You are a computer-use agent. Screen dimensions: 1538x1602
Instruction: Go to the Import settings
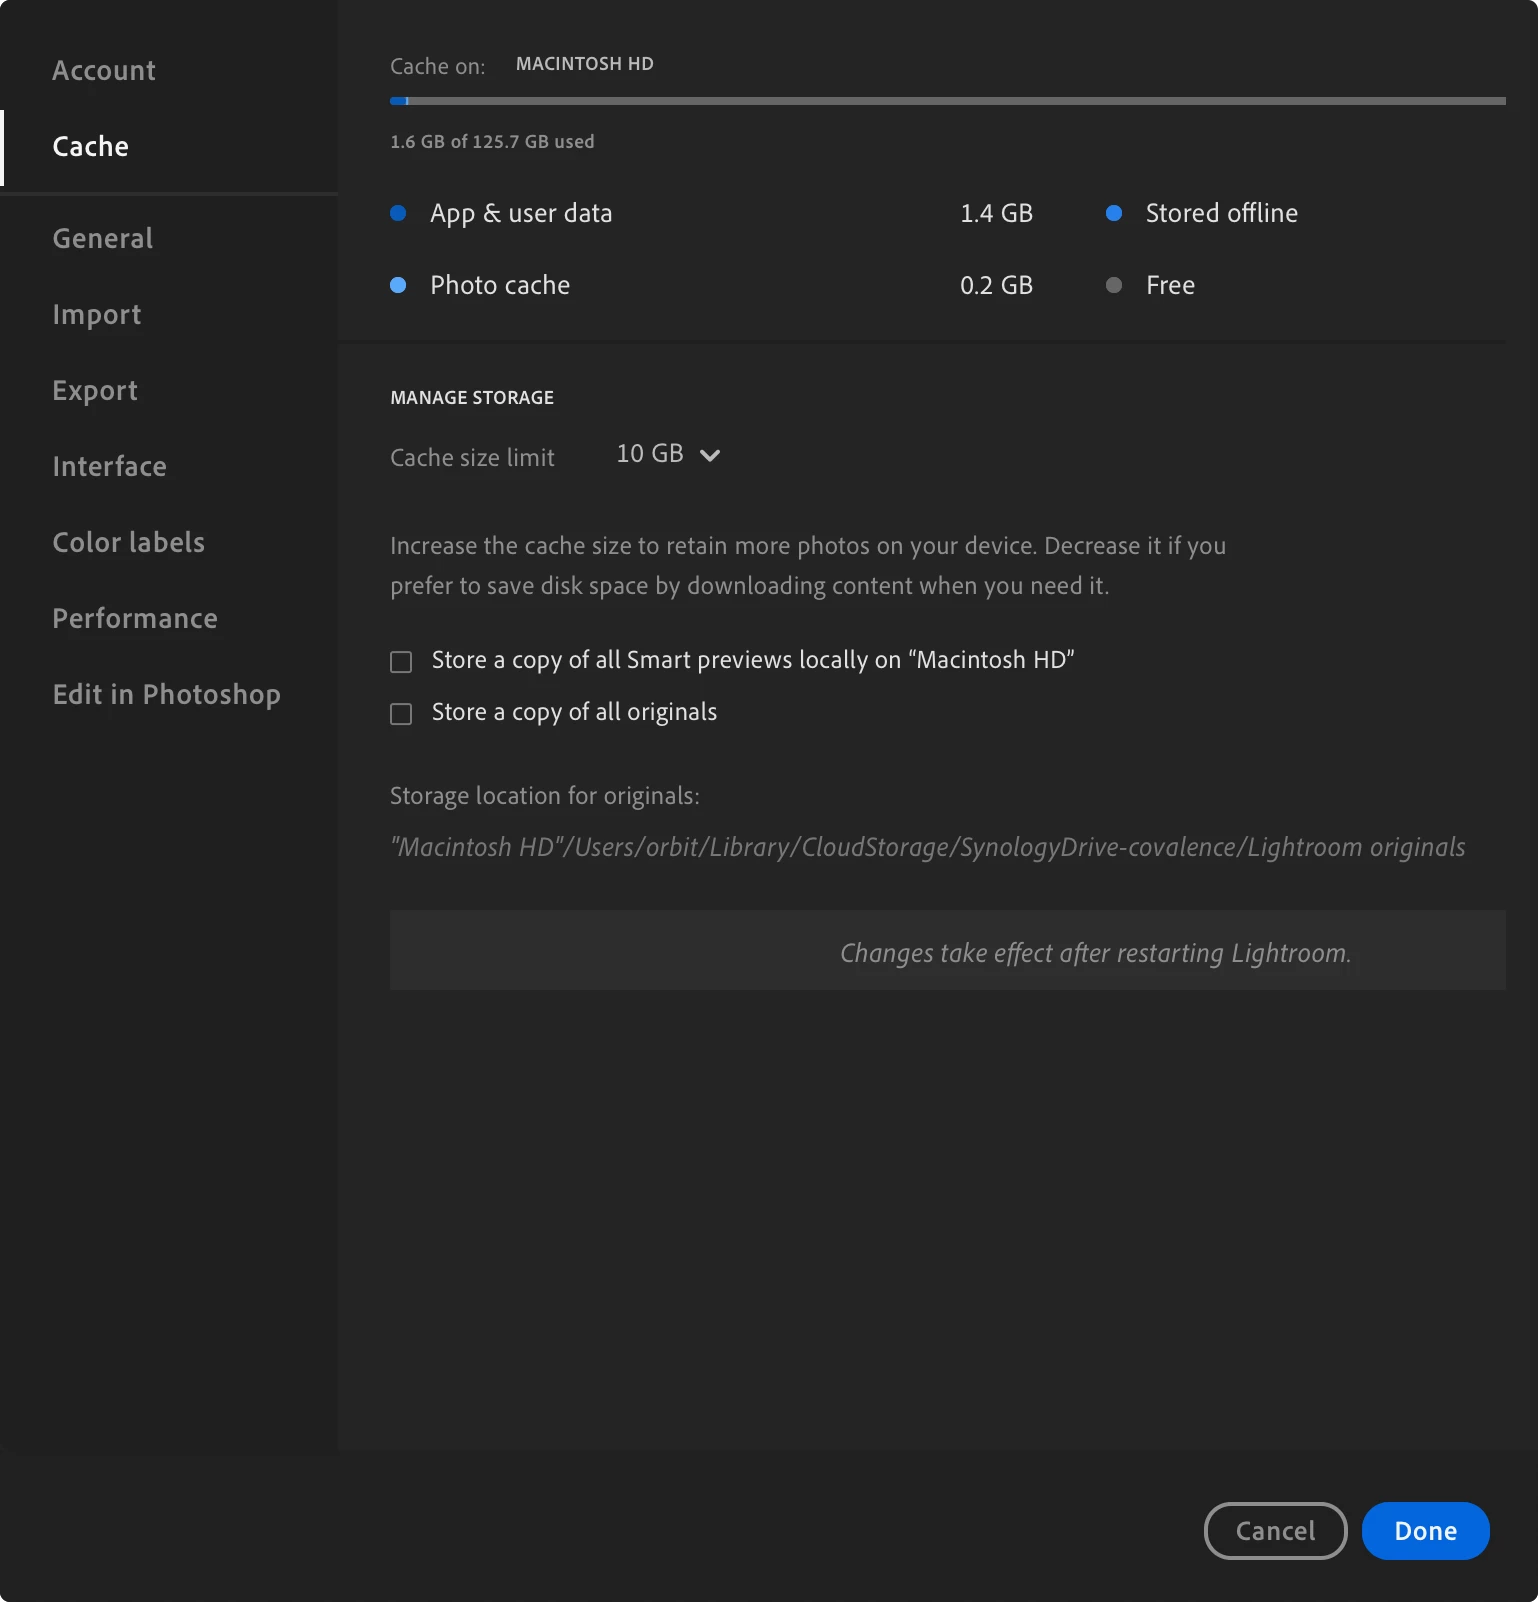click(97, 314)
